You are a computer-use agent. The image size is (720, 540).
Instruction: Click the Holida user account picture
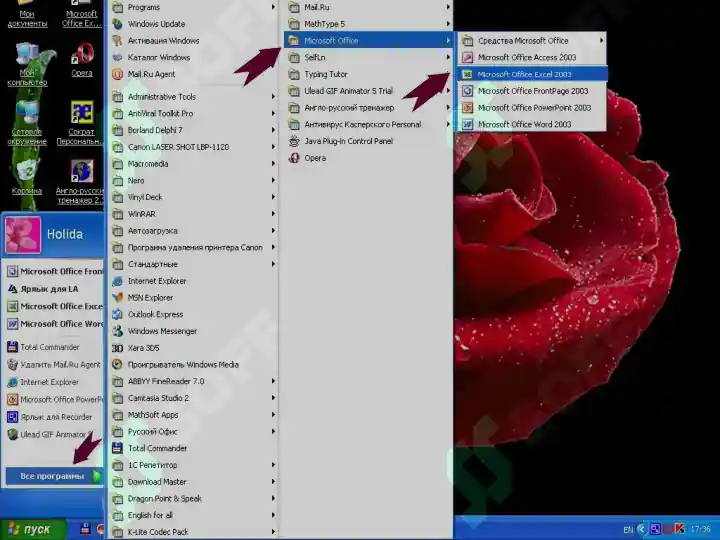pos(23,236)
